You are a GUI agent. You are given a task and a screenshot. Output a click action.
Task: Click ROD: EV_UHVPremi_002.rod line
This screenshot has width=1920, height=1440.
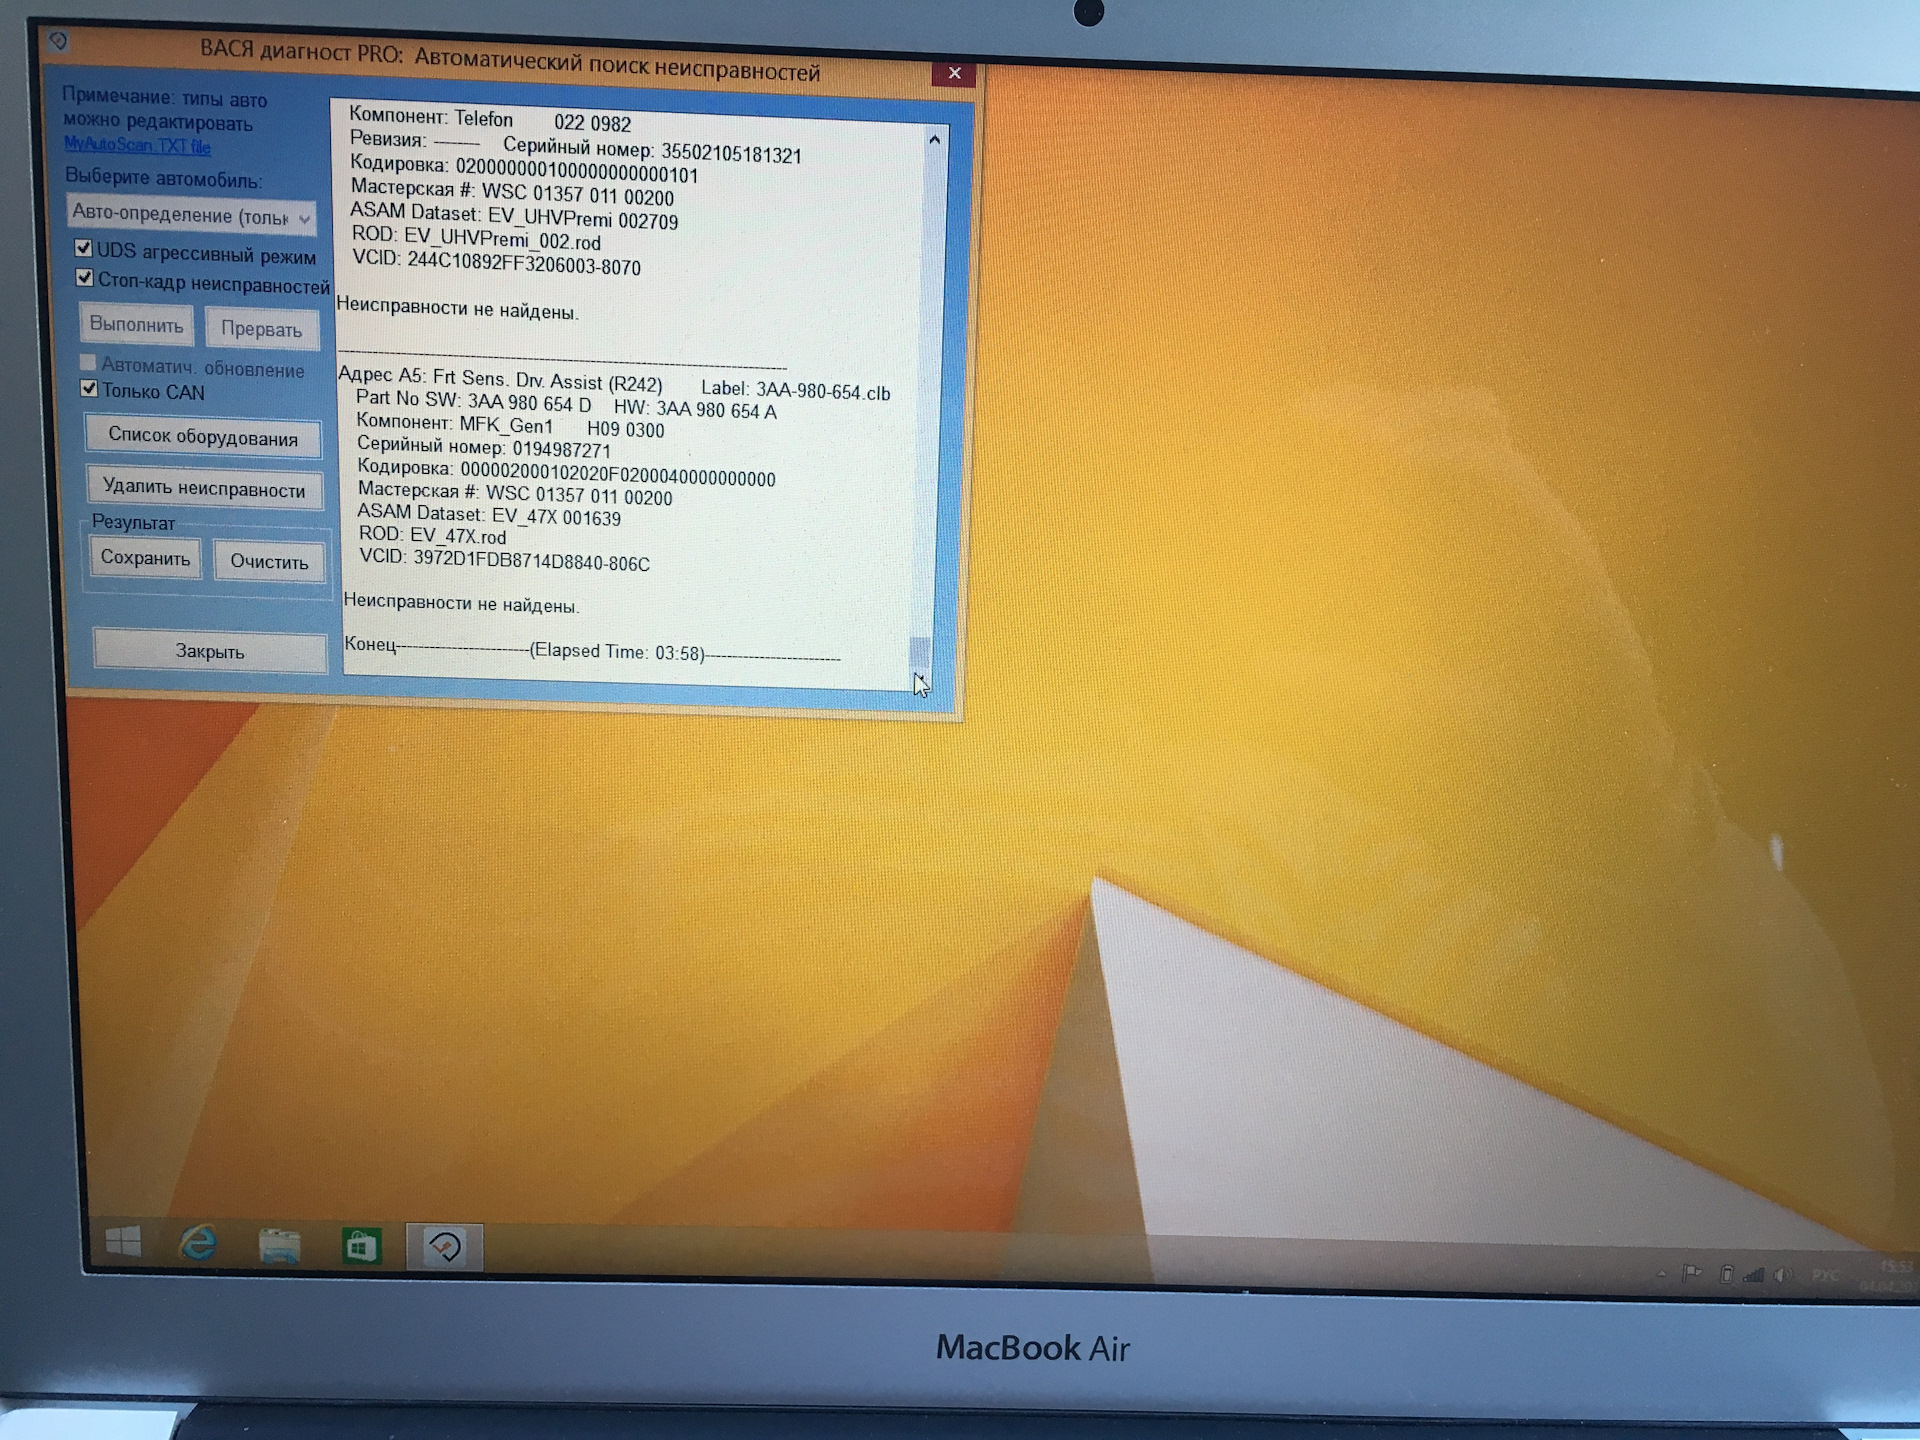coord(476,238)
